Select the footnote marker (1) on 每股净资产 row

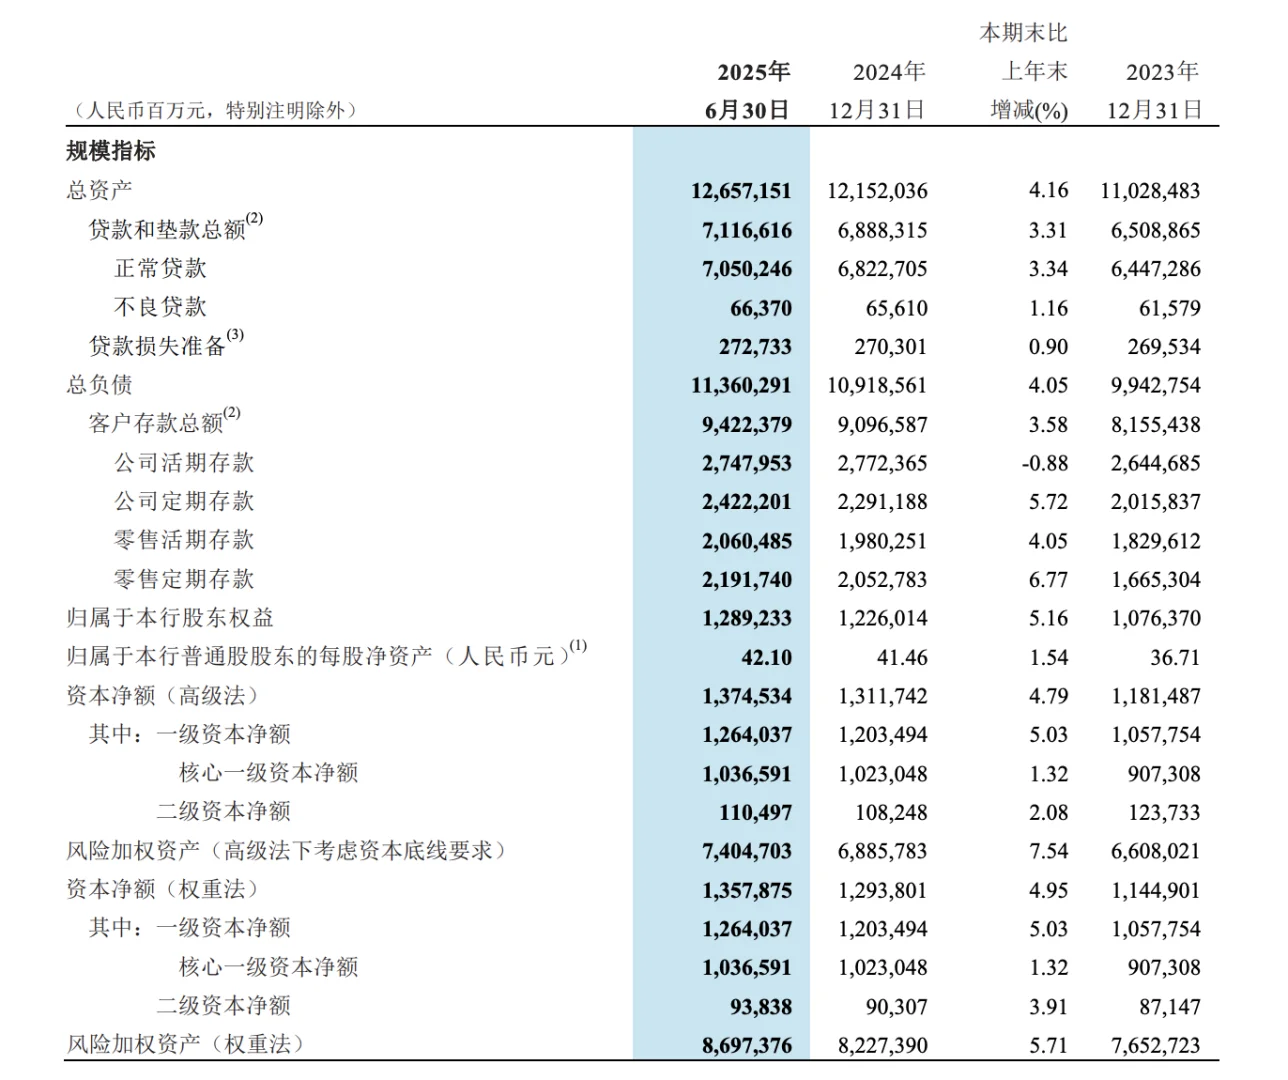click(x=579, y=648)
